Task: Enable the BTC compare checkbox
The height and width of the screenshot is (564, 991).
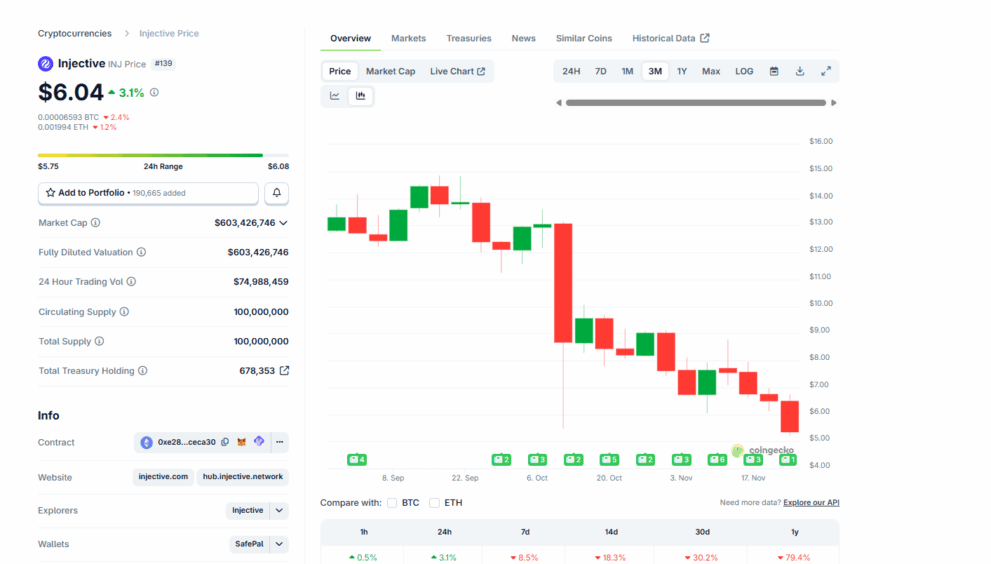Action: [x=392, y=503]
